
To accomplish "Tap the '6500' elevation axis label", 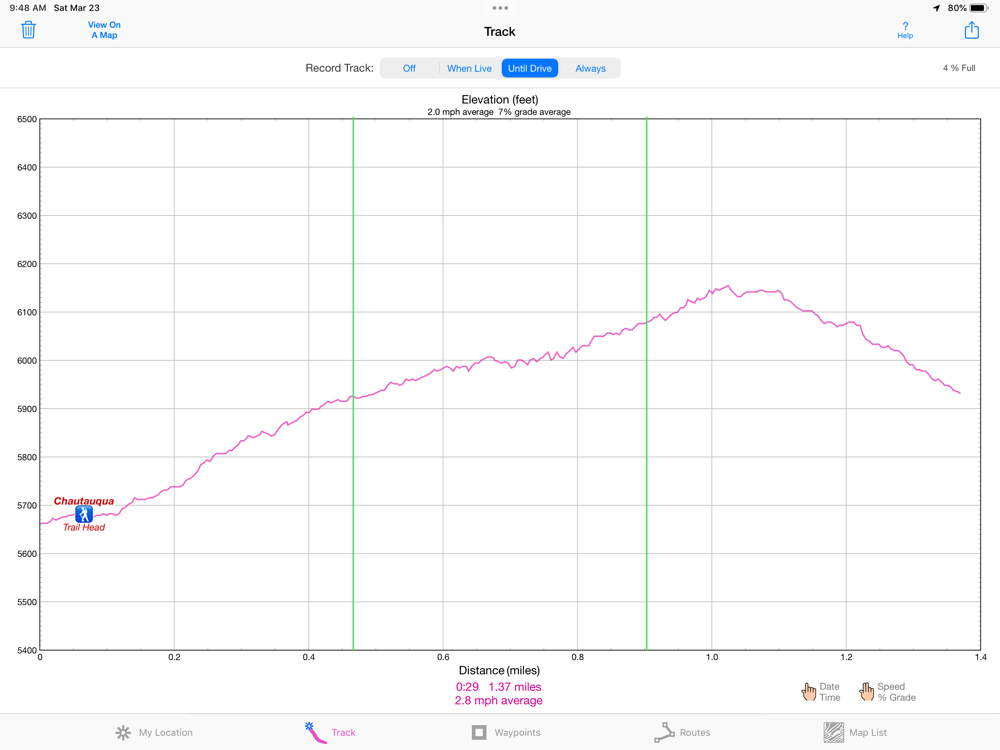I will pyautogui.click(x=27, y=119).
